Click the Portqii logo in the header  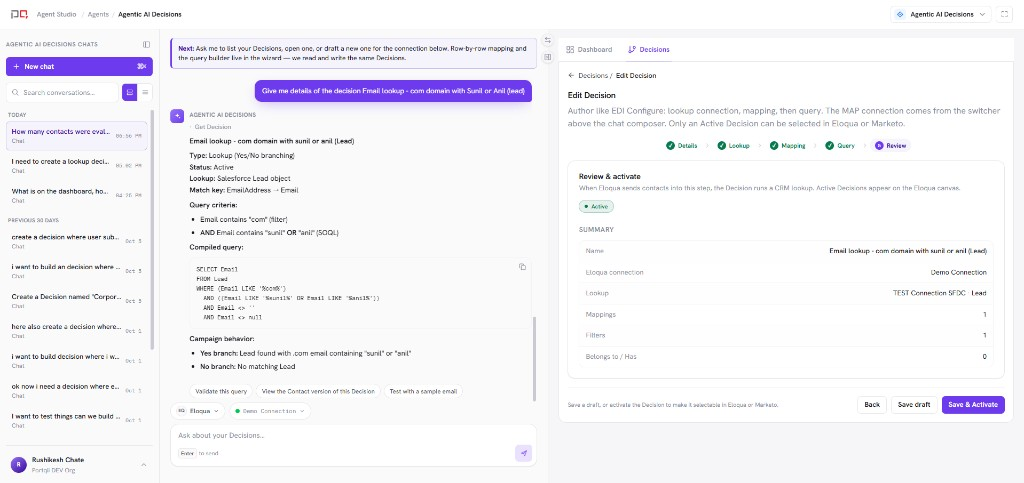tap(19, 14)
